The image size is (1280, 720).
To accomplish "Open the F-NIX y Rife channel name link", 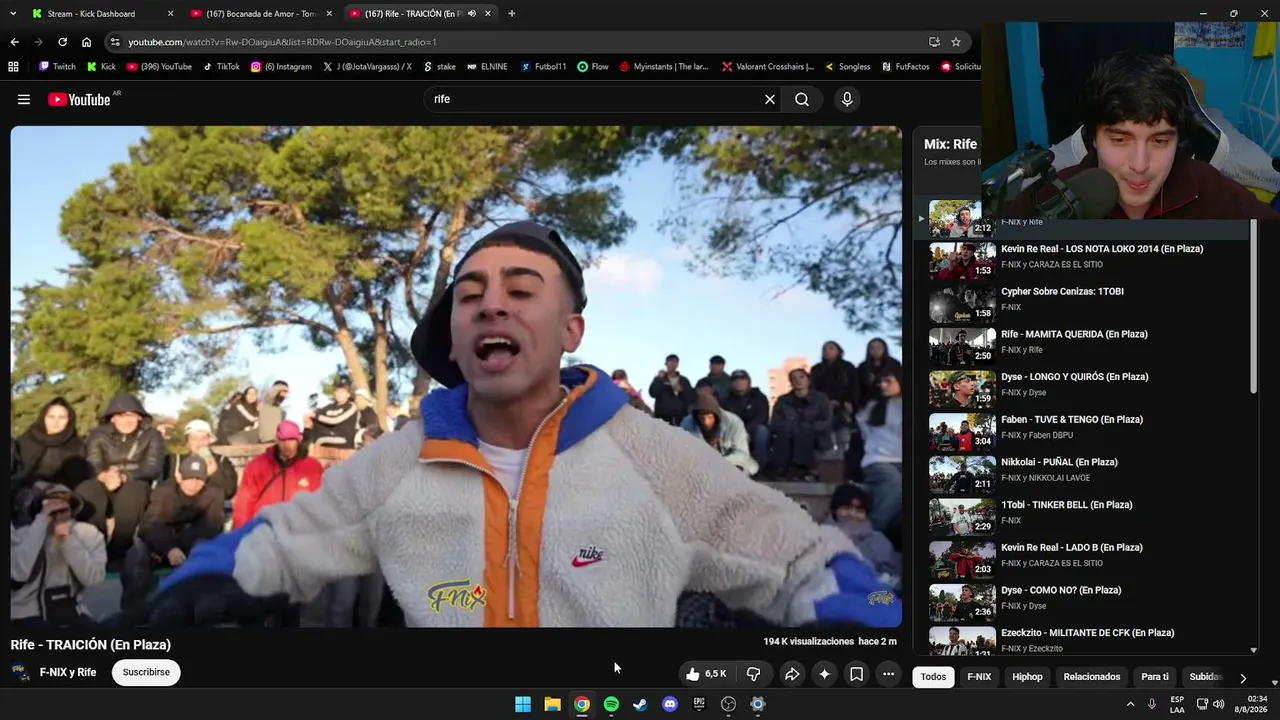I will point(68,672).
